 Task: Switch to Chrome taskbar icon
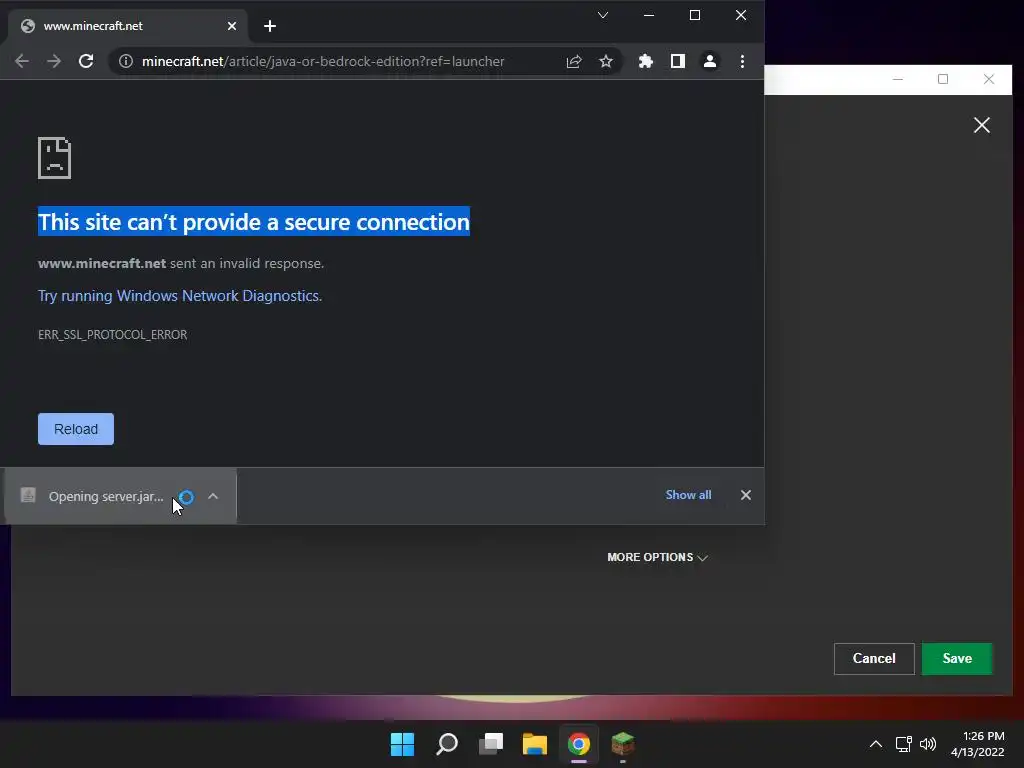[579, 744]
